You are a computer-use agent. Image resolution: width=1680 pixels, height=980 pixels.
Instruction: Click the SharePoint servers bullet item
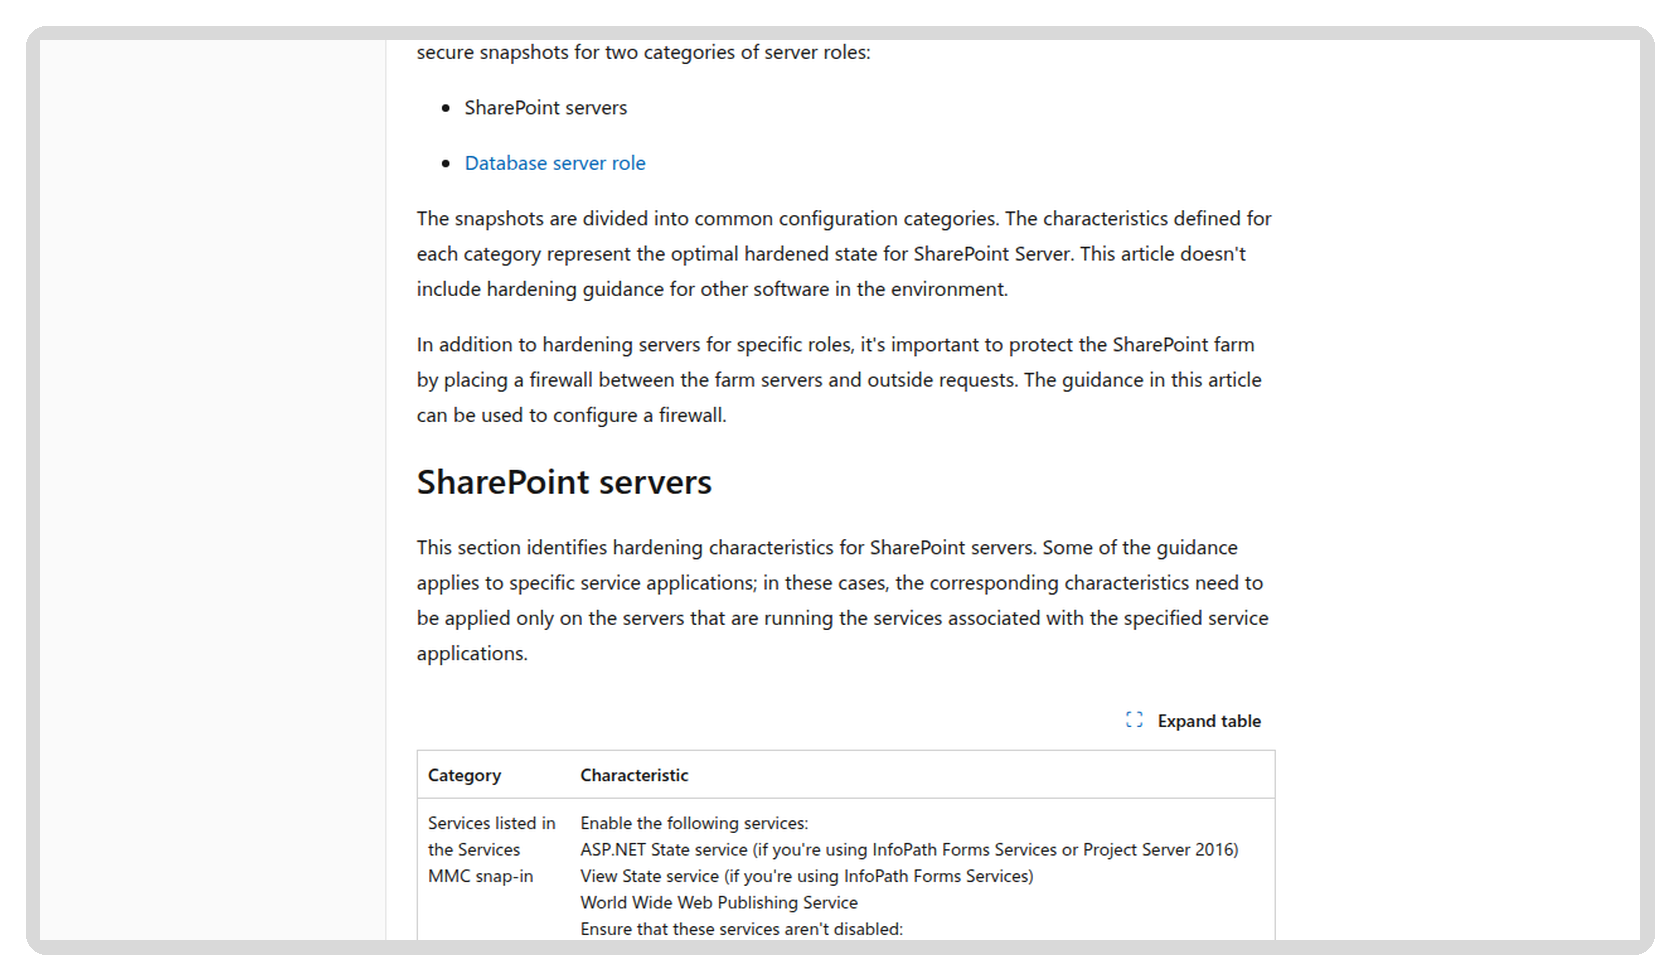545,108
